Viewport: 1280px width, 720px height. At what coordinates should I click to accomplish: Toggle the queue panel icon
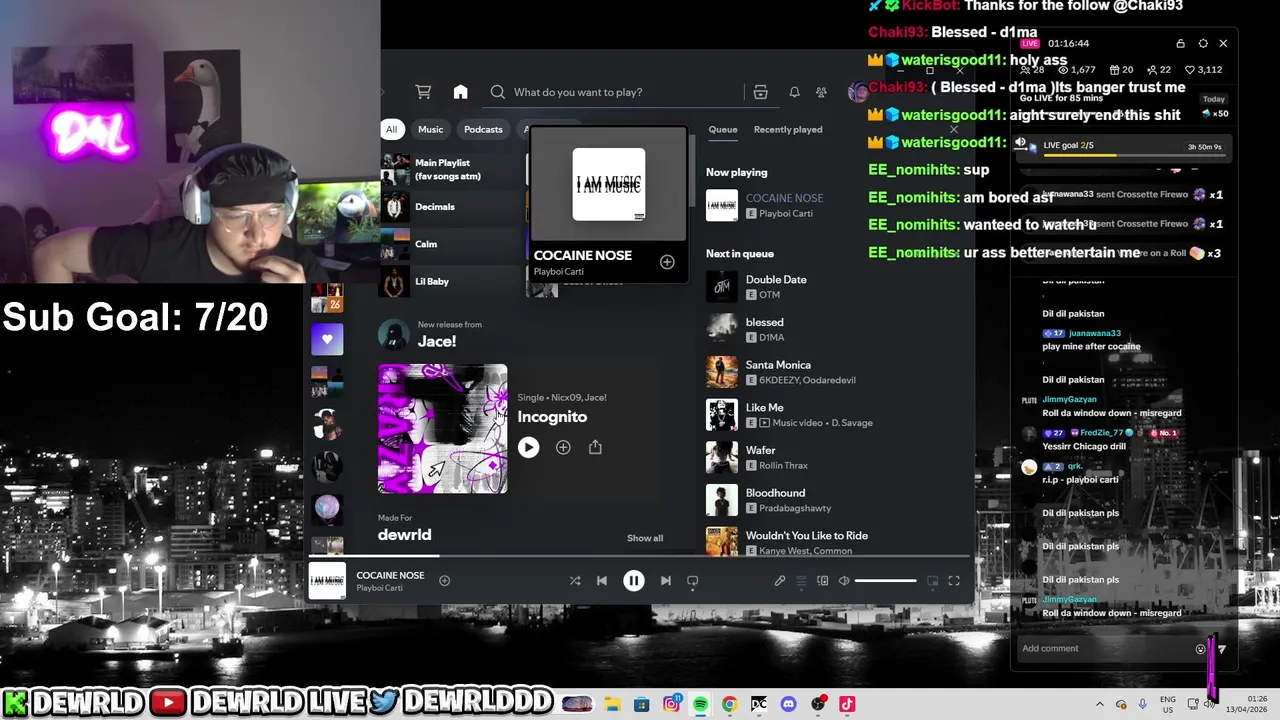(x=801, y=581)
